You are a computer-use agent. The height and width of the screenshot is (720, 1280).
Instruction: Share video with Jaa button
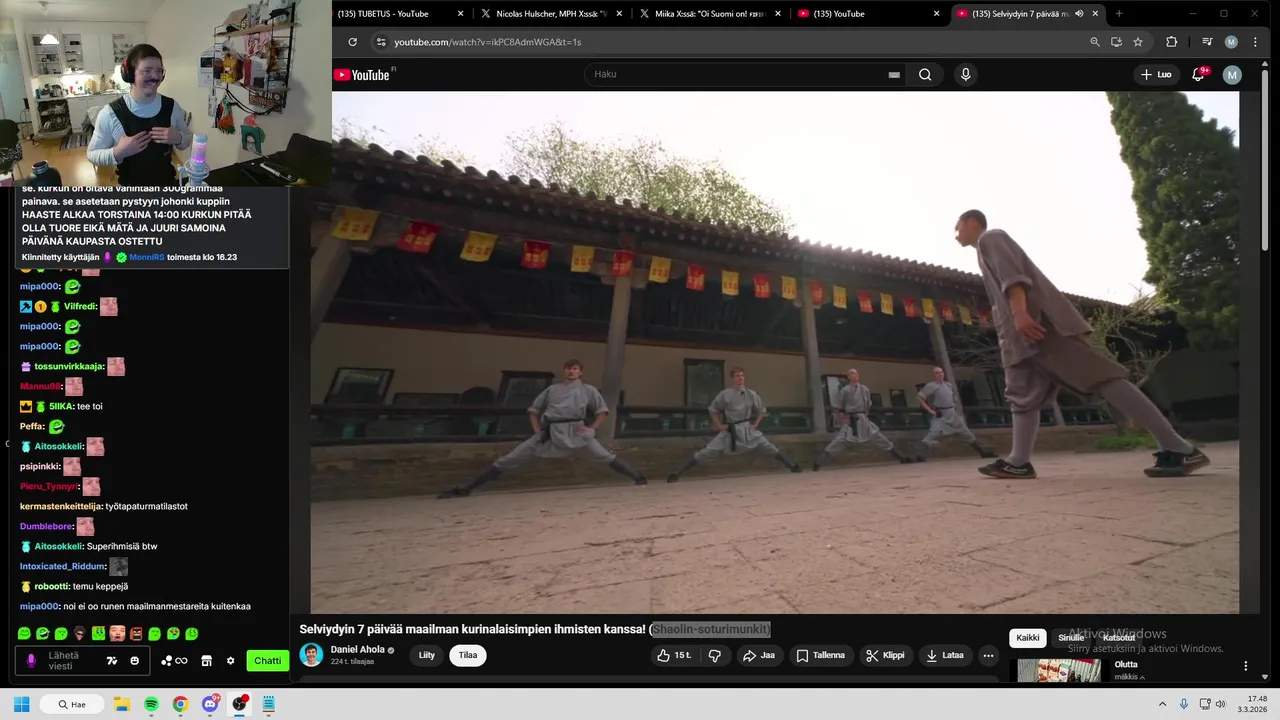(758, 655)
